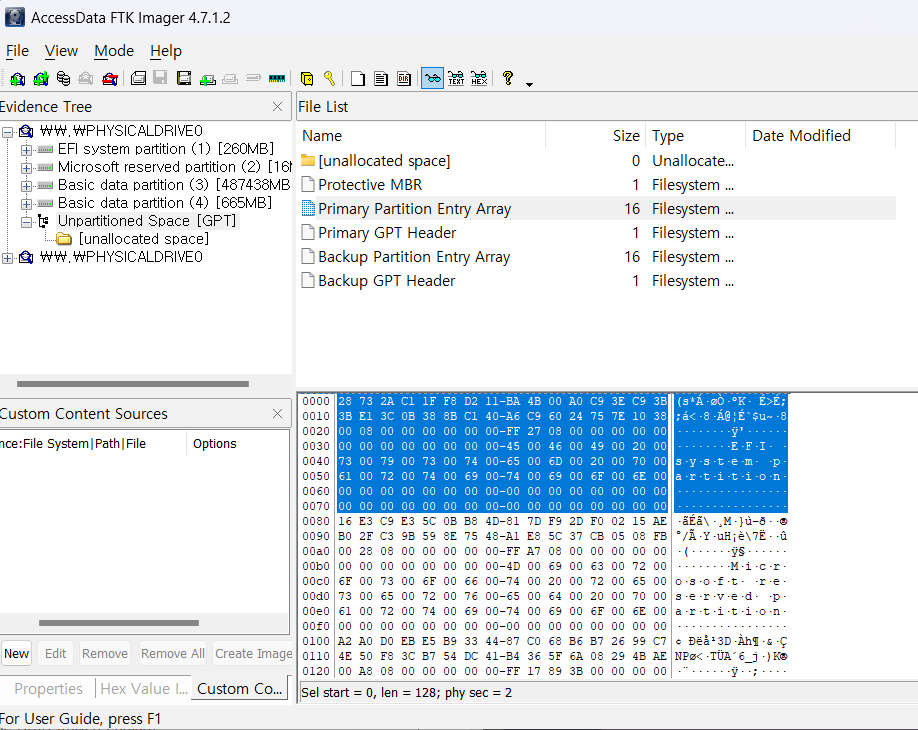Click the yellow question mark help icon

[x=508, y=78]
